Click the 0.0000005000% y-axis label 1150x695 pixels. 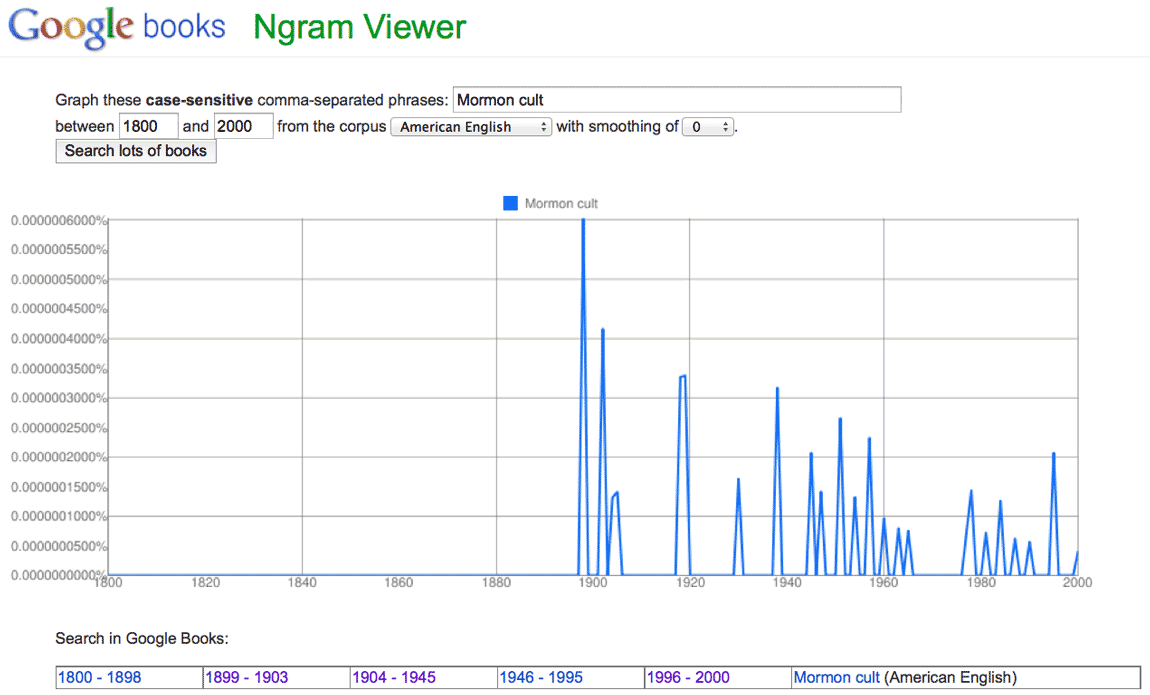[x=59, y=279]
